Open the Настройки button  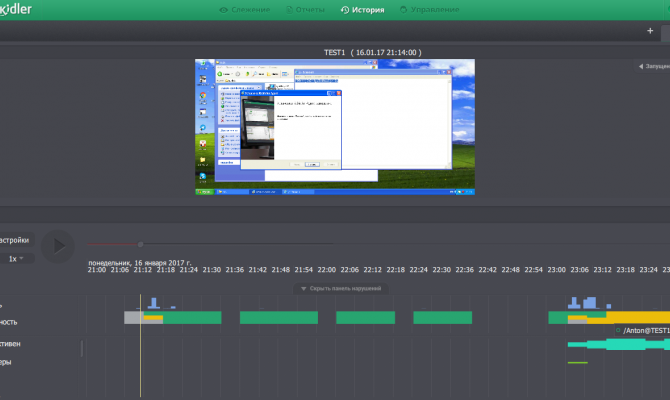15,240
